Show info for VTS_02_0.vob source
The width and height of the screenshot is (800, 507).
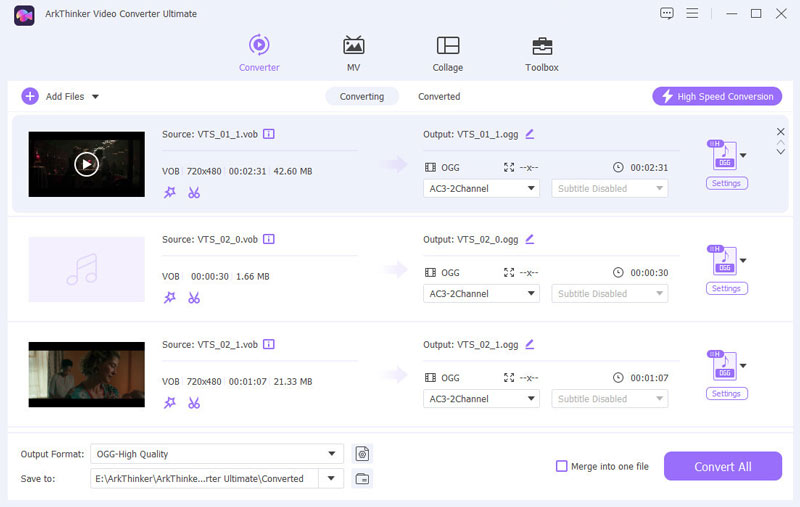(x=268, y=239)
